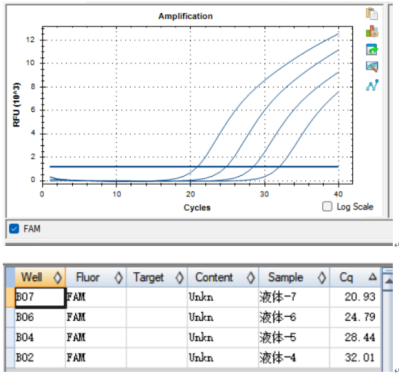Sort table by Well column header
The width and height of the screenshot is (399, 378).
pyautogui.click(x=40, y=277)
